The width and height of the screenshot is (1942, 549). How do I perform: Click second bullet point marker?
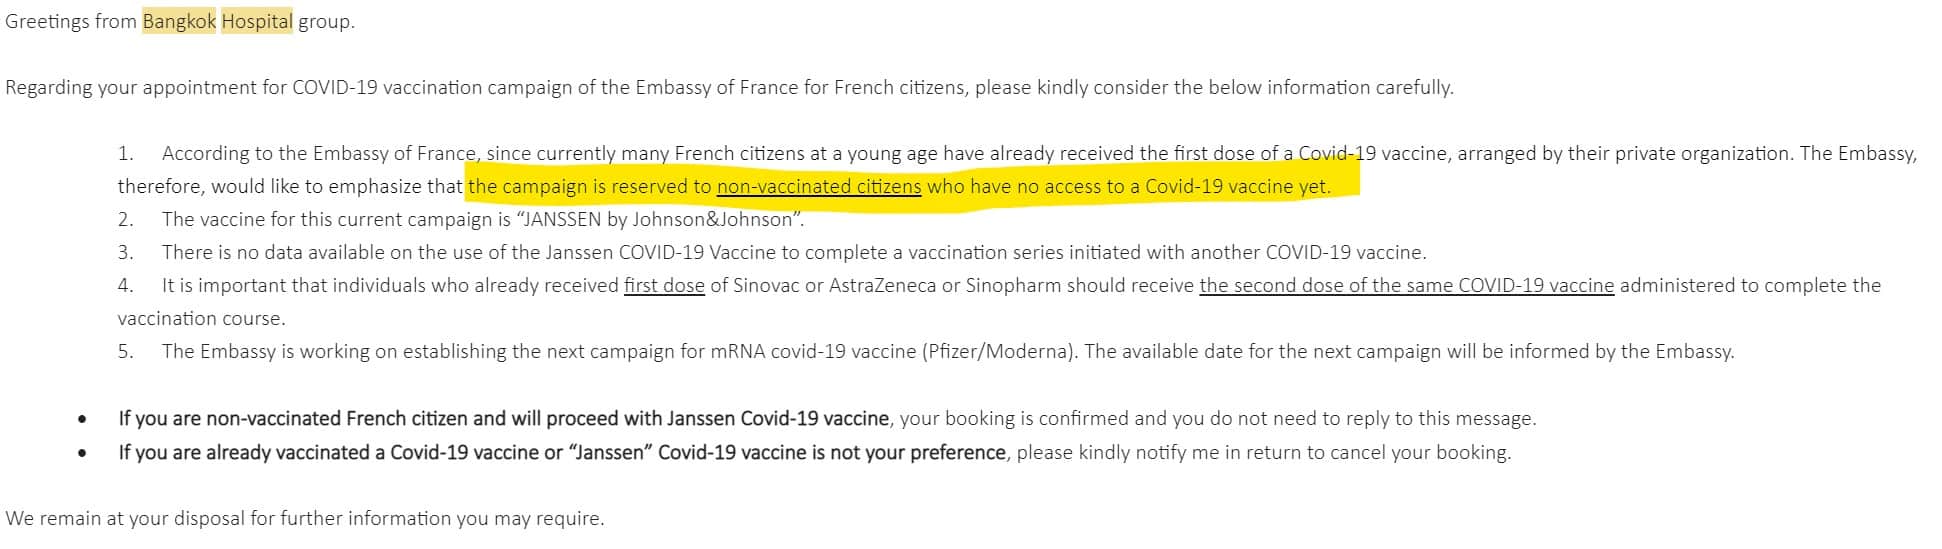(83, 454)
